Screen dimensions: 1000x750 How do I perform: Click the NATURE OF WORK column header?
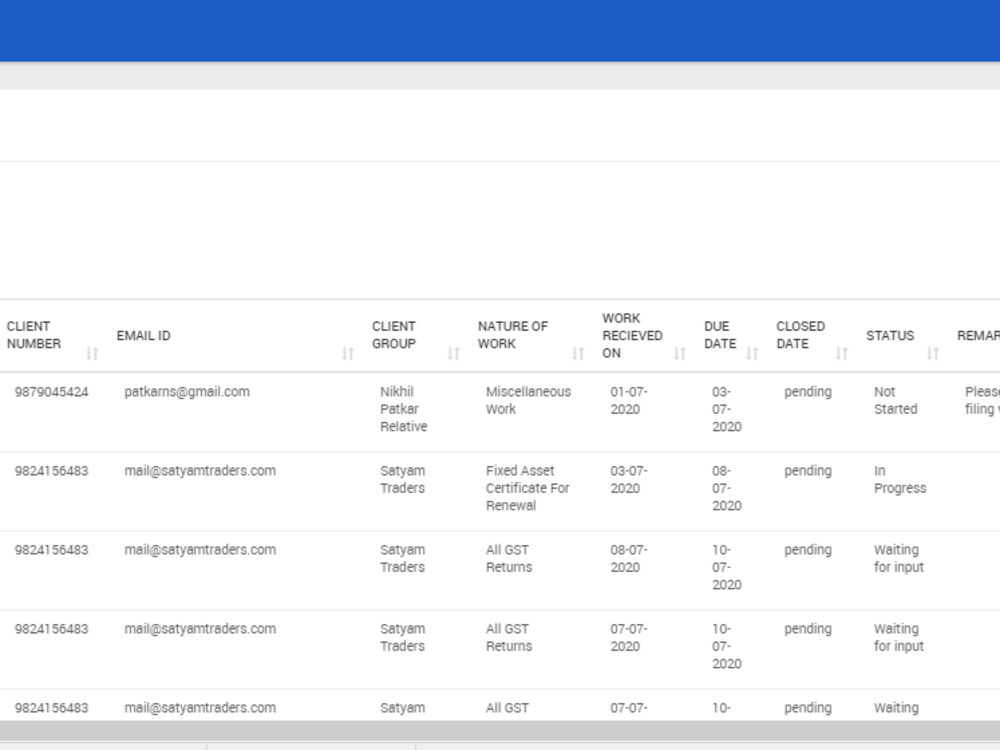point(513,335)
